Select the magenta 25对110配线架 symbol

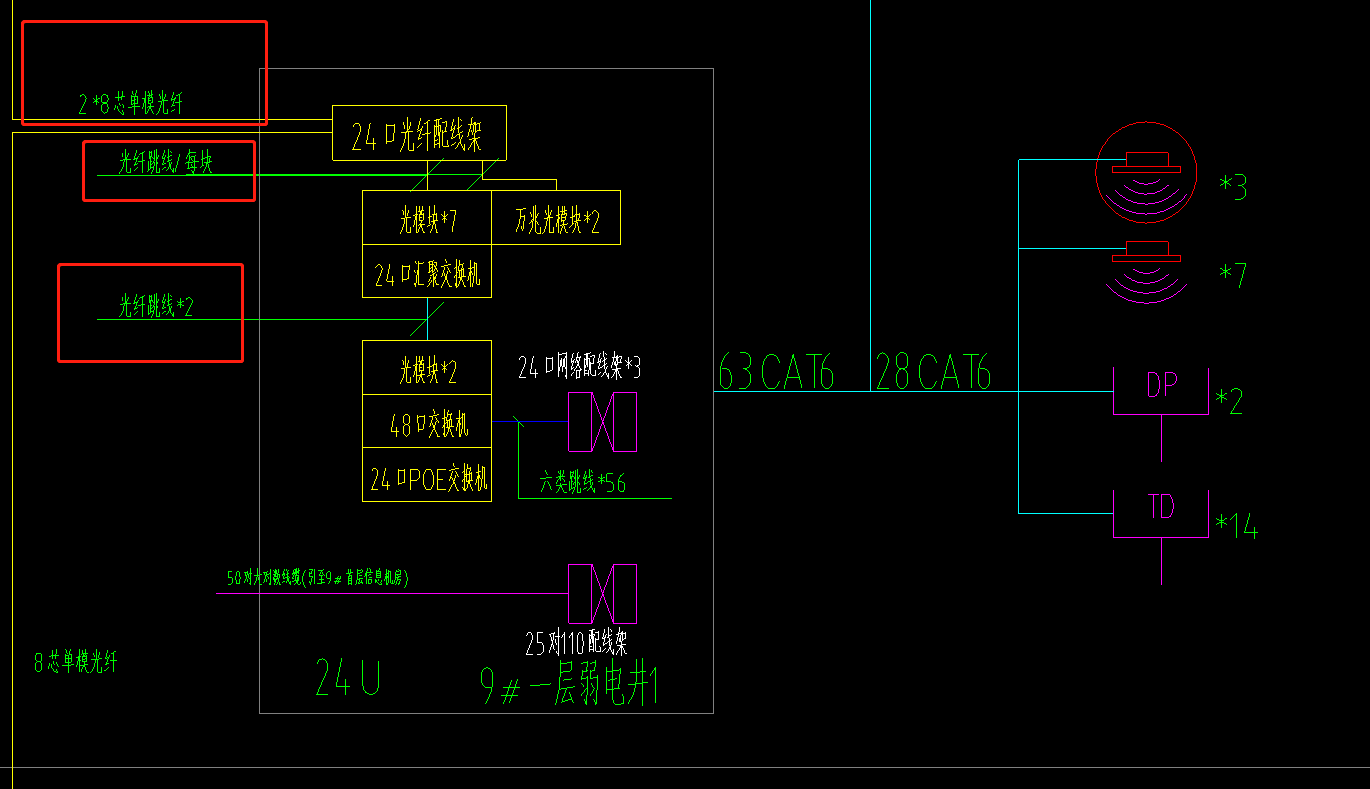tap(603, 593)
